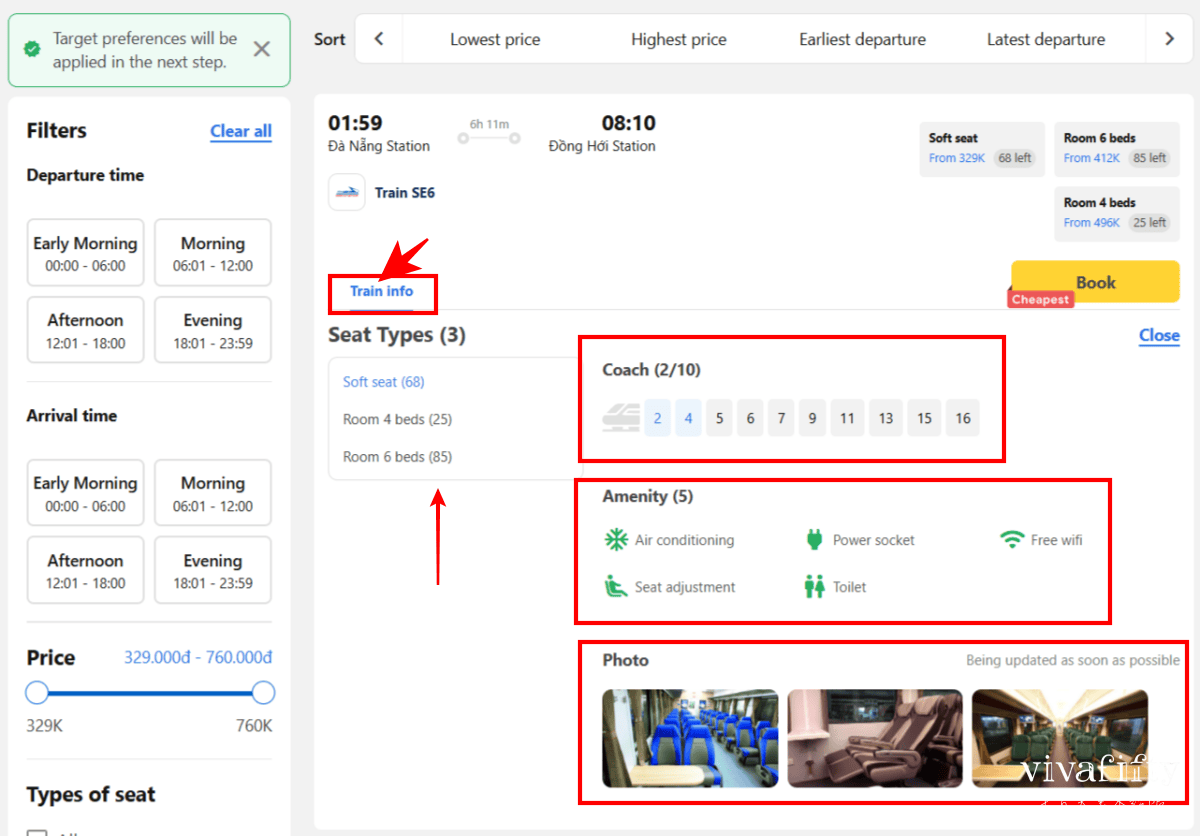The height and width of the screenshot is (836, 1200).
Task: Open the green seats coach photo
Action: coord(1060,738)
